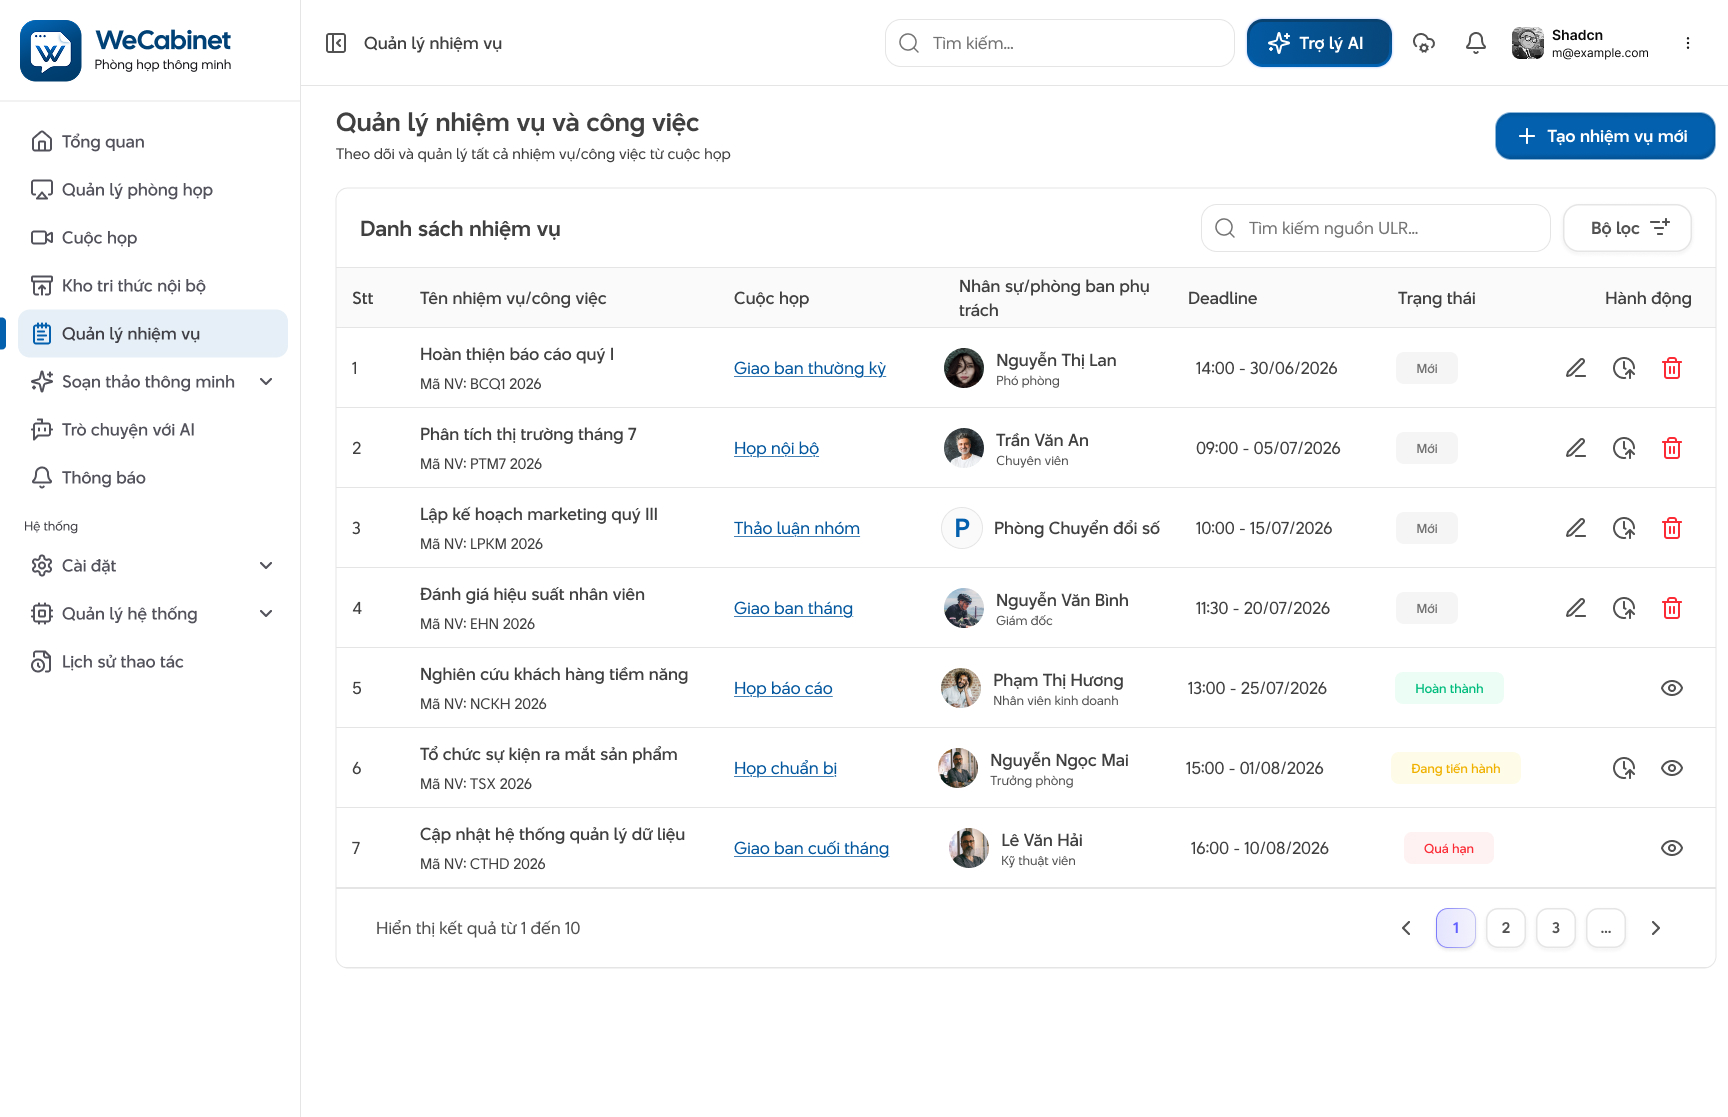Screen dimensions: 1728x1117
Task: View details of Cập nhật hệ thống task
Action: (x=1672, y=848)
